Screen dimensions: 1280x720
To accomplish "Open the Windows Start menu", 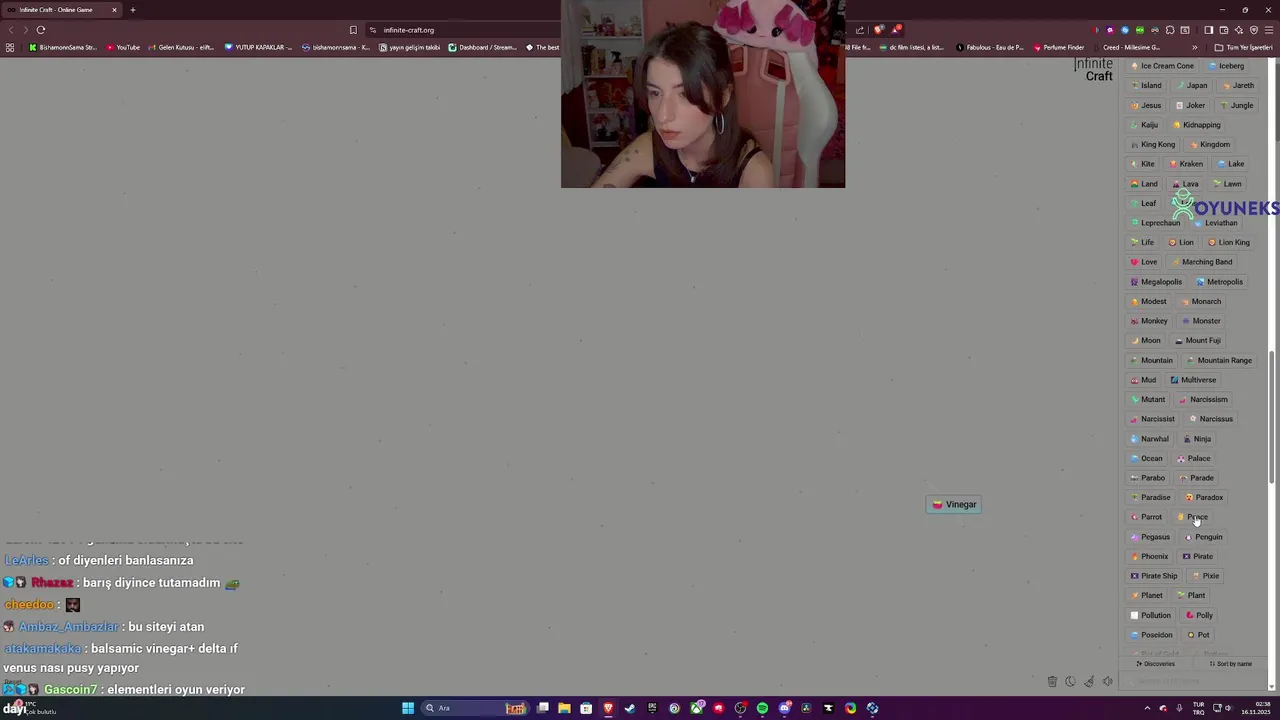I will coord(408,708).
